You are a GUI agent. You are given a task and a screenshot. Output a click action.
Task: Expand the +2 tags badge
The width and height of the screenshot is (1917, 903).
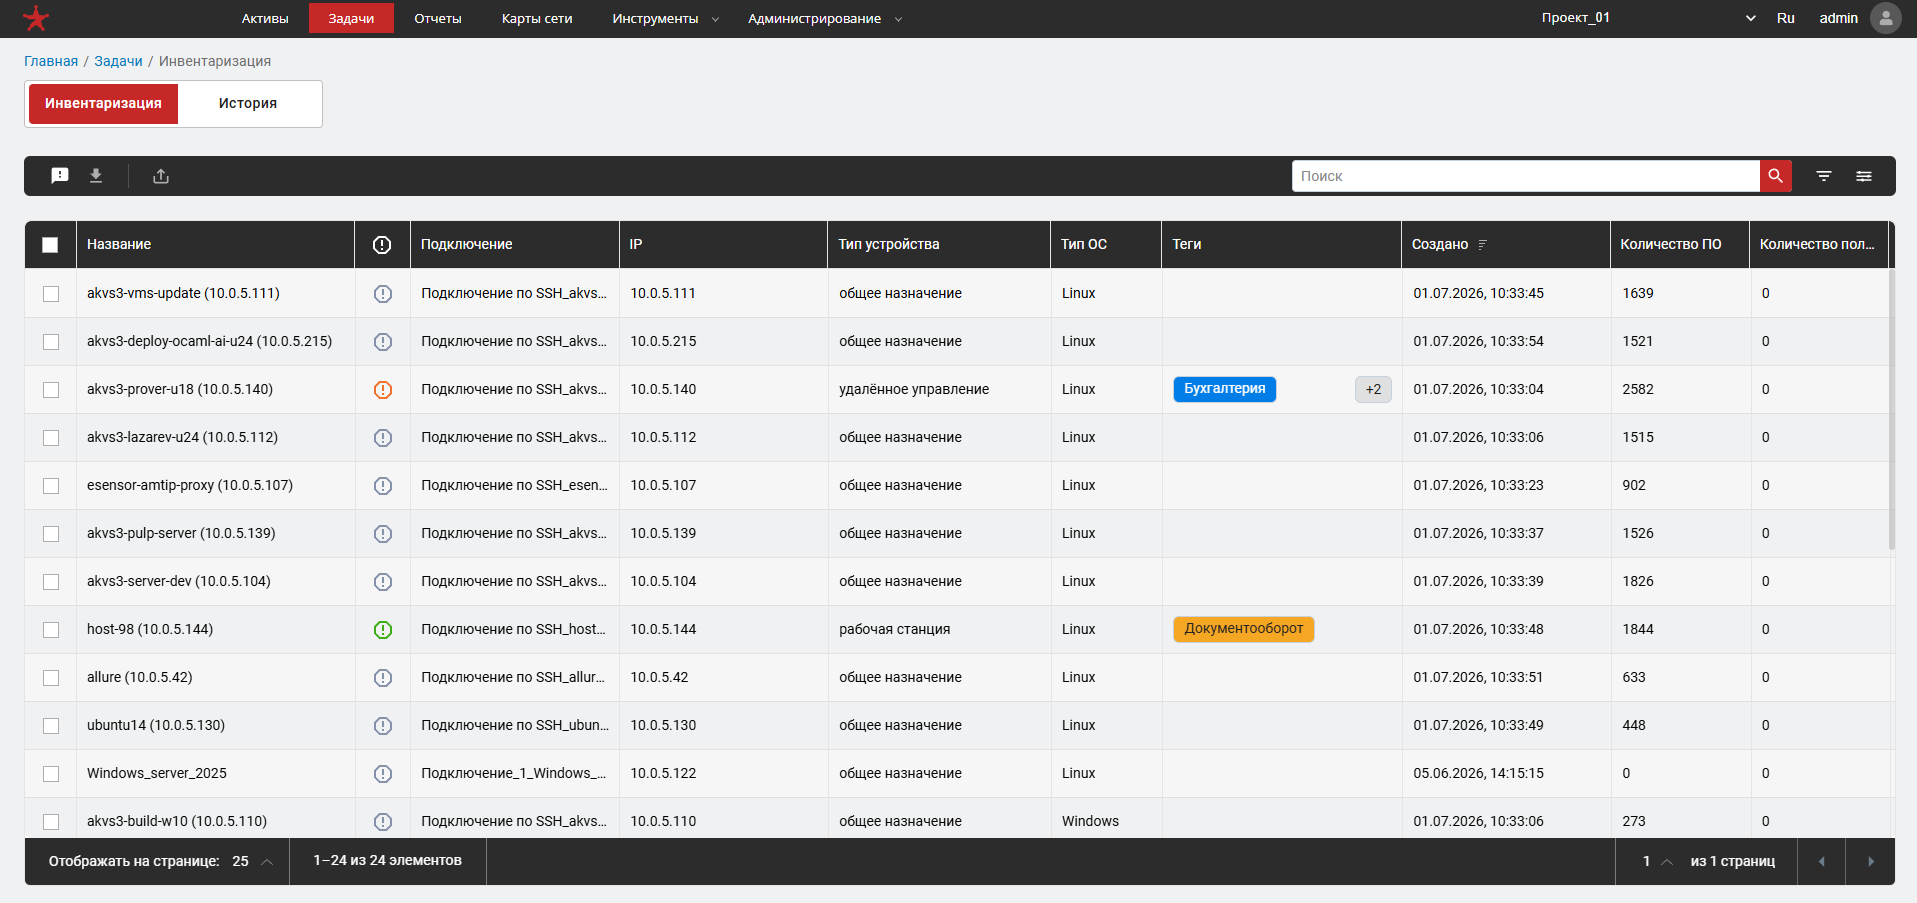(x=1373, y=390)
